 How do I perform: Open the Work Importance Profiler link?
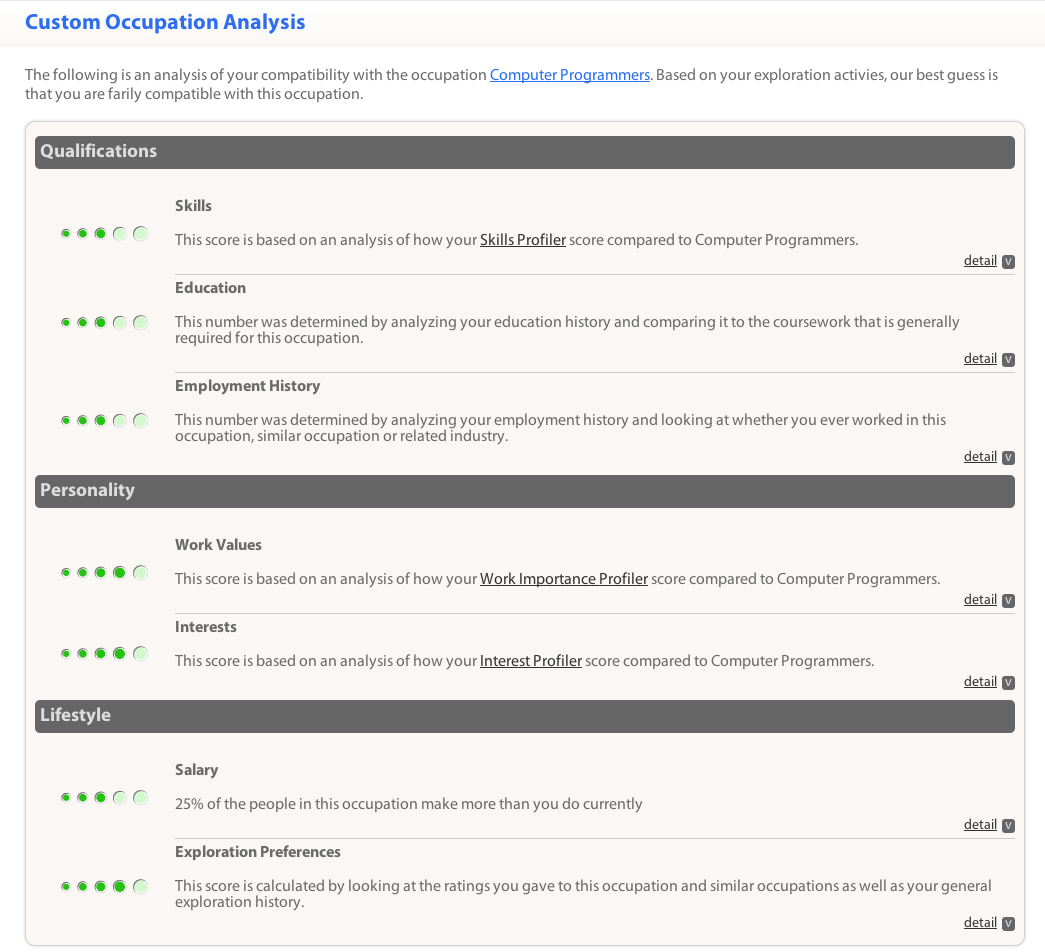click(563, 578)
